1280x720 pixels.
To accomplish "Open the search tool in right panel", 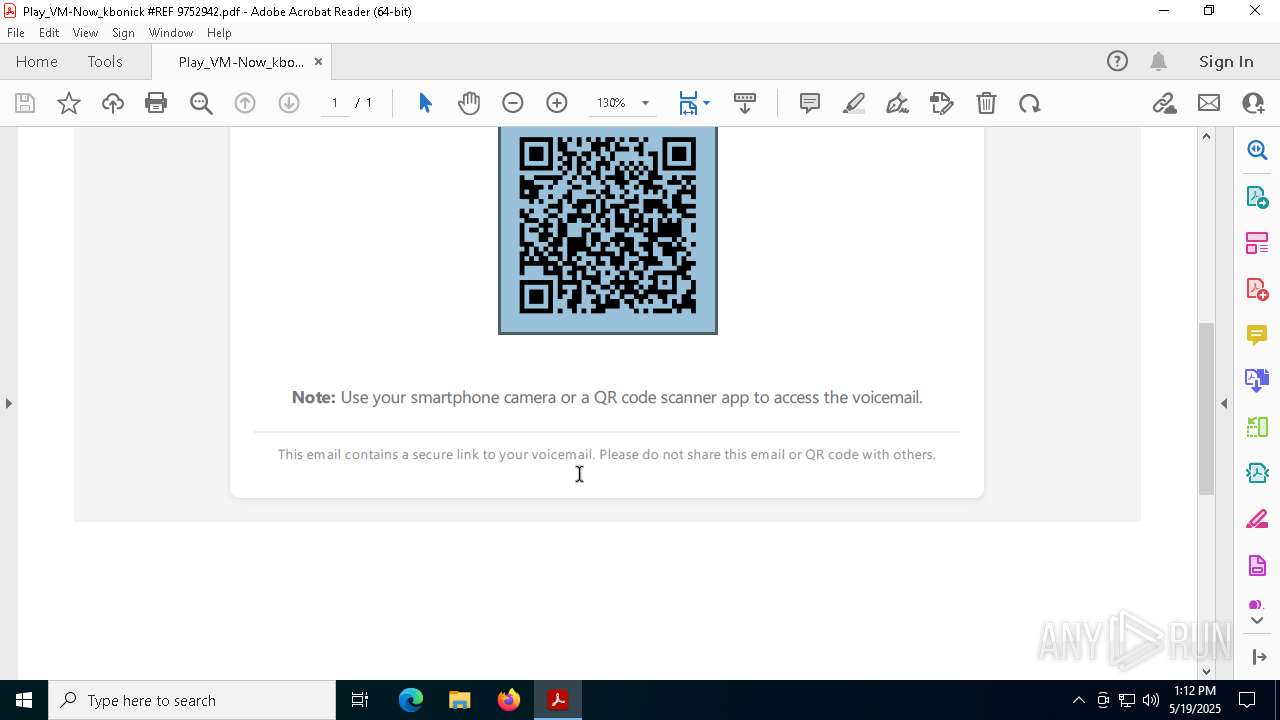I will (x=1257, y=150).
